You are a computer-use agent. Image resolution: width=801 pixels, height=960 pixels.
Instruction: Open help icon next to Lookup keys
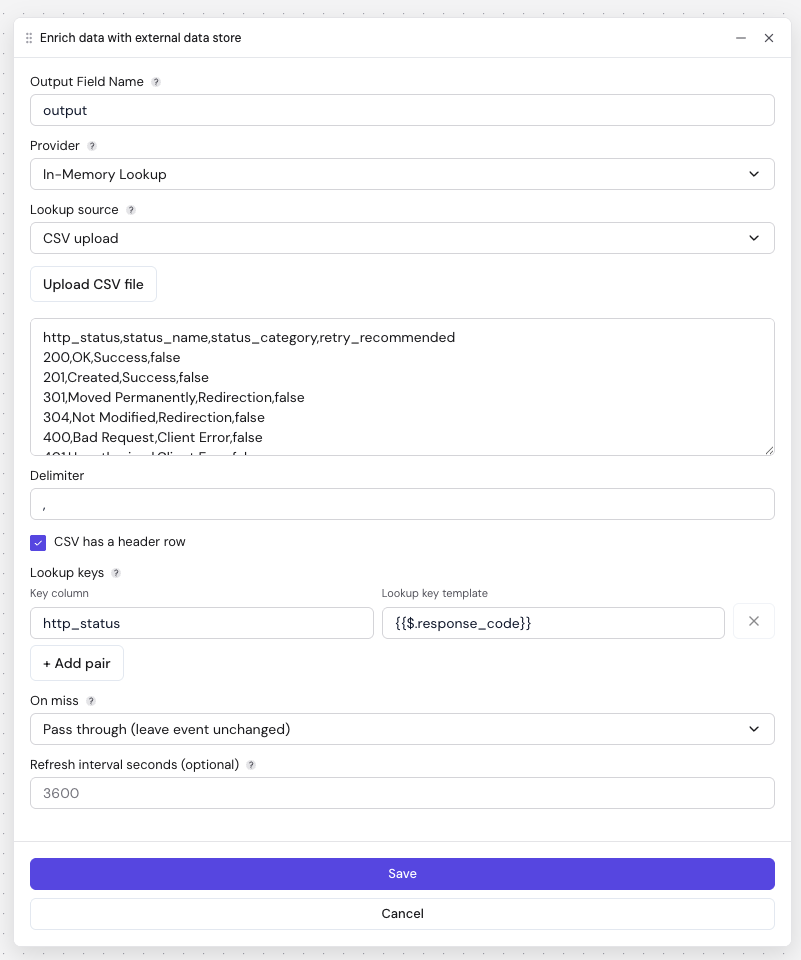click(116, 573)
